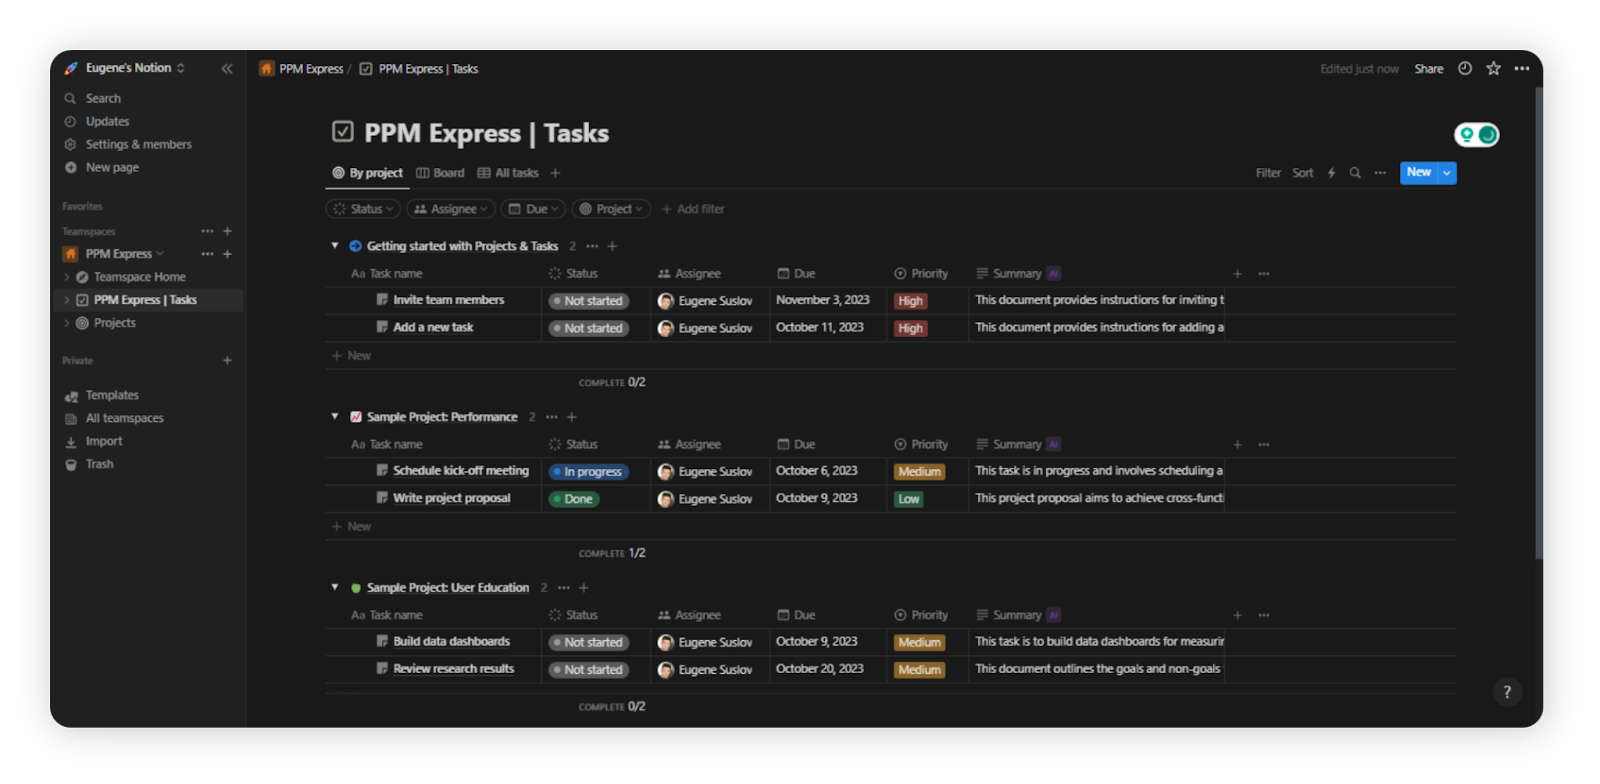Open page history clock icon

point(1465,69)
